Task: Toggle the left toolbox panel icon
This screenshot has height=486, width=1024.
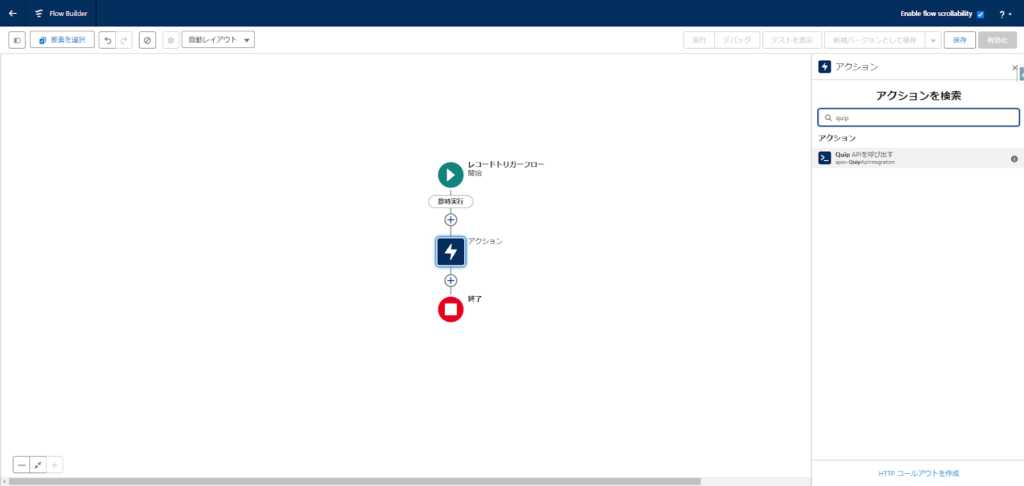Action: pyautogui.click(x=17, y=40)
